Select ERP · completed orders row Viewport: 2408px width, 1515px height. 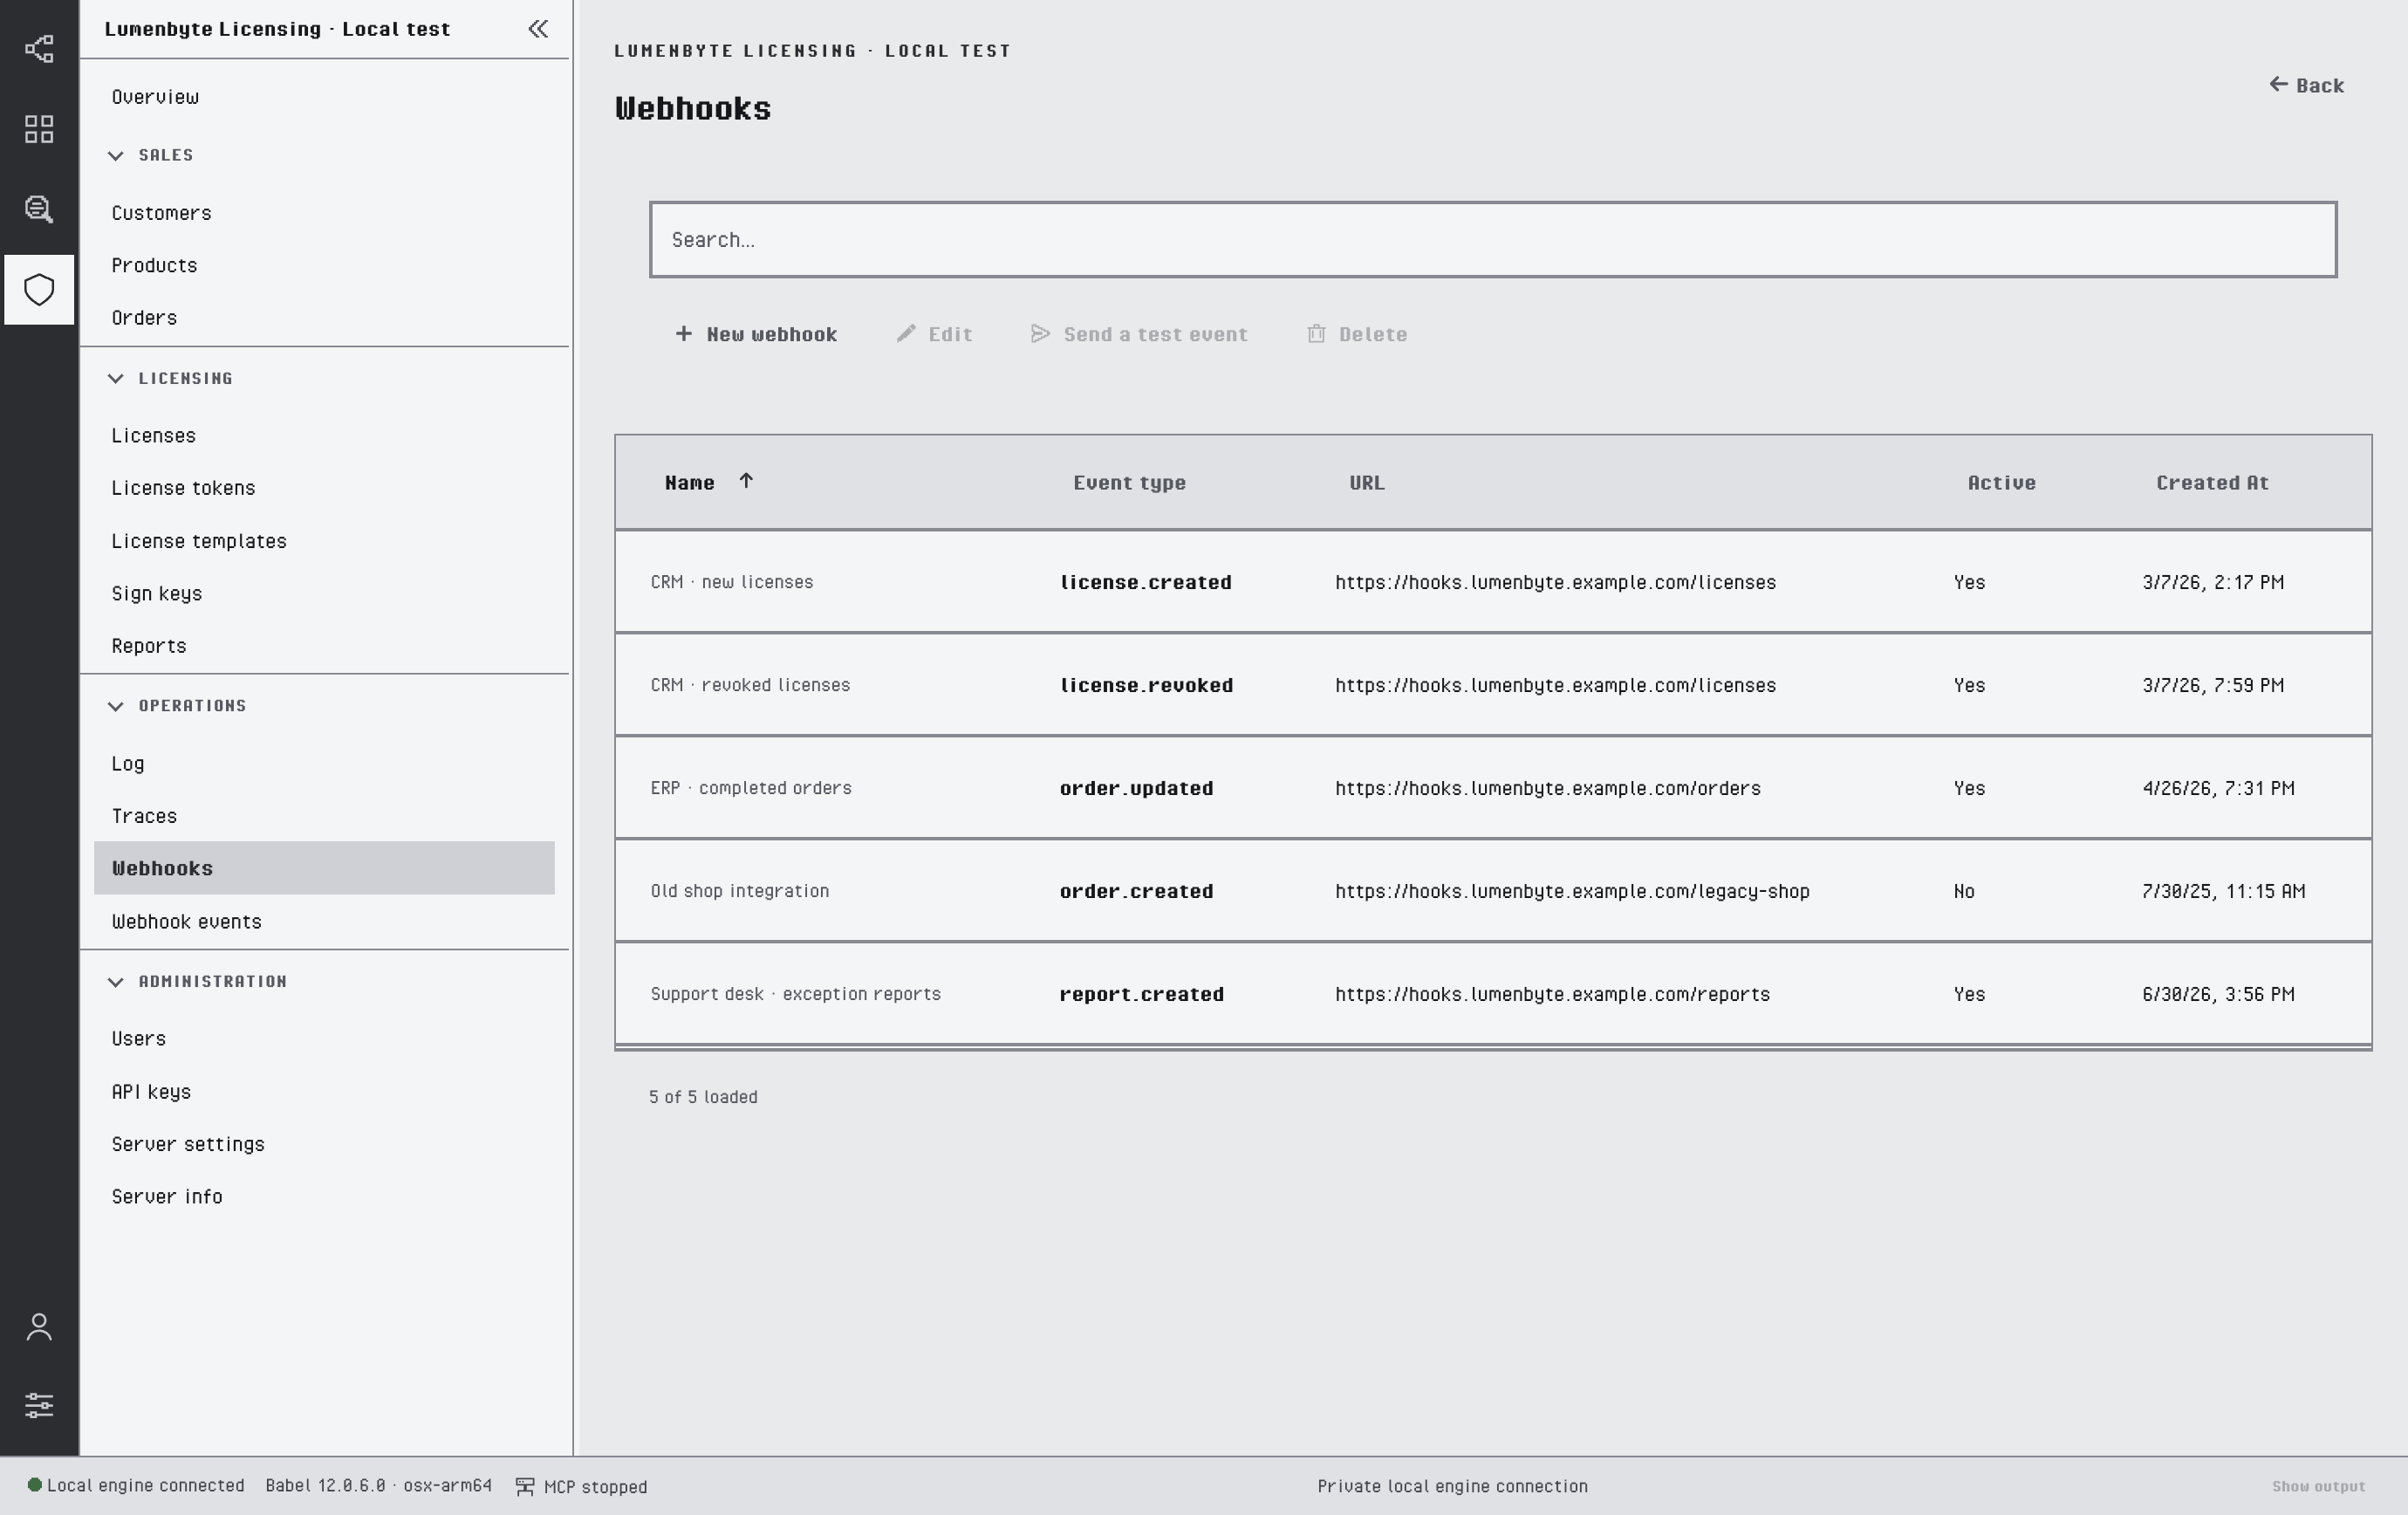pyautogui.click(x=1493, y=788)
